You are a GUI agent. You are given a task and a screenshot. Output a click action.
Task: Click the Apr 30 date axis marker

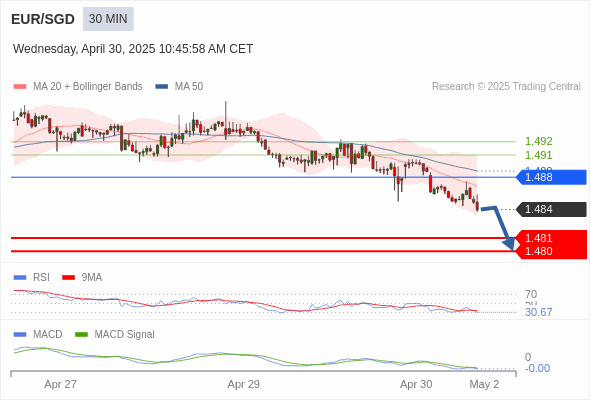[x=416, y=384]
